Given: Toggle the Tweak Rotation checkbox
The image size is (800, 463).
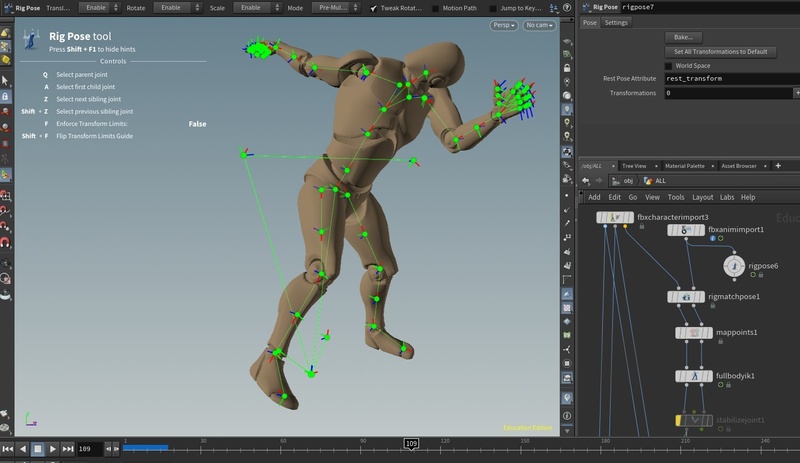Looking at the screenshot, I should pyautogui.click(x=374, y=8).
